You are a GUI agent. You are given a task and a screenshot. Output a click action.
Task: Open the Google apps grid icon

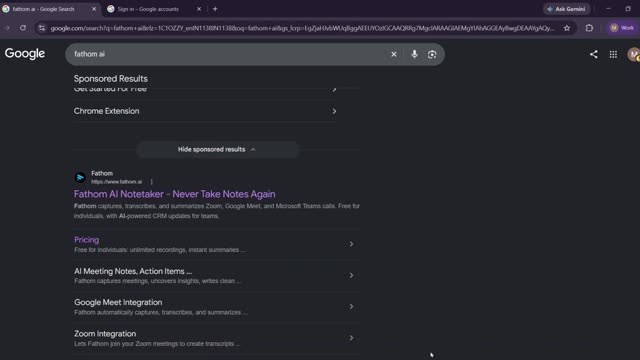point(613,54)
